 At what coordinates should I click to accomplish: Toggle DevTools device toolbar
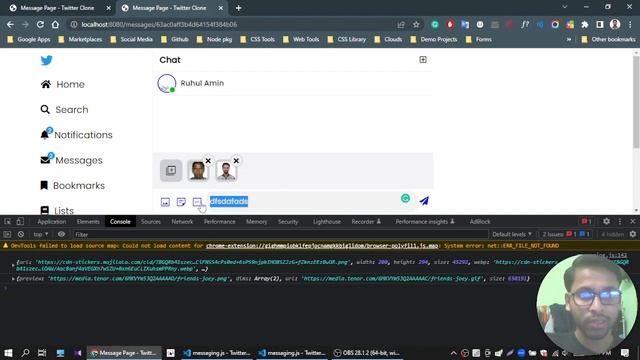pyautogui.click(x=20, y=222)
